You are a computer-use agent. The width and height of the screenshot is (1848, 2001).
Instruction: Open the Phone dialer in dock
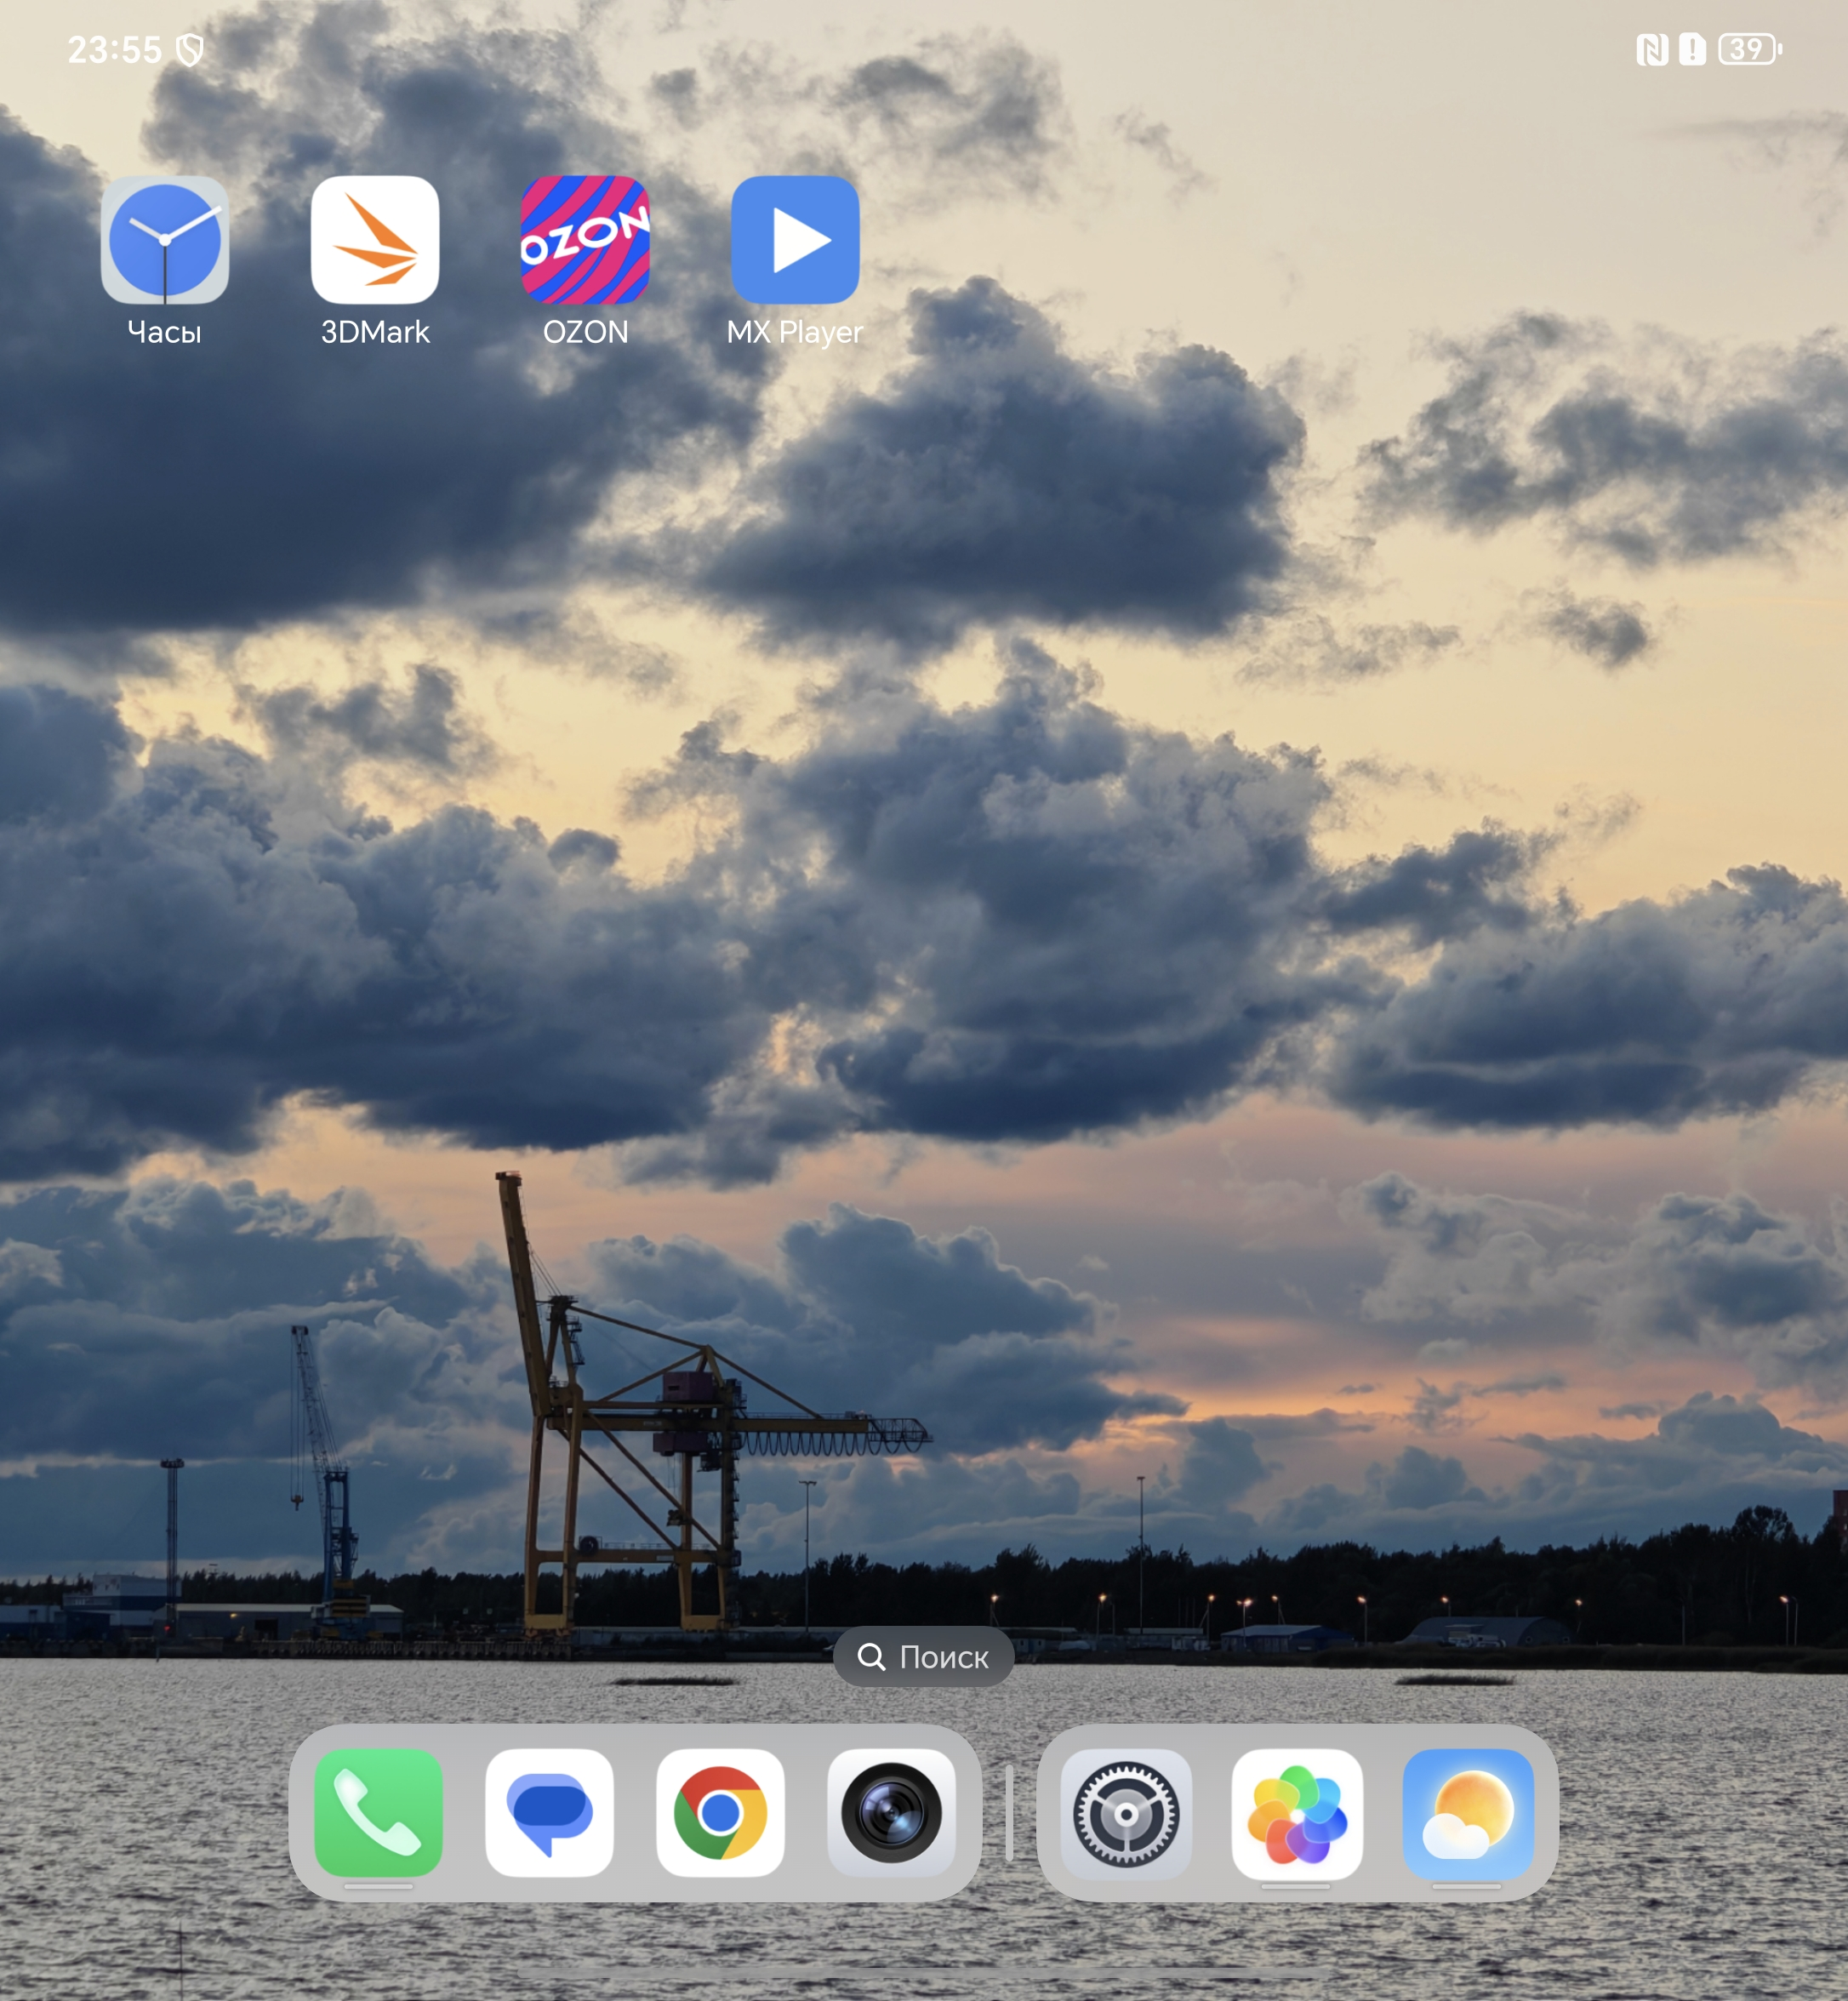(378, 1812)
